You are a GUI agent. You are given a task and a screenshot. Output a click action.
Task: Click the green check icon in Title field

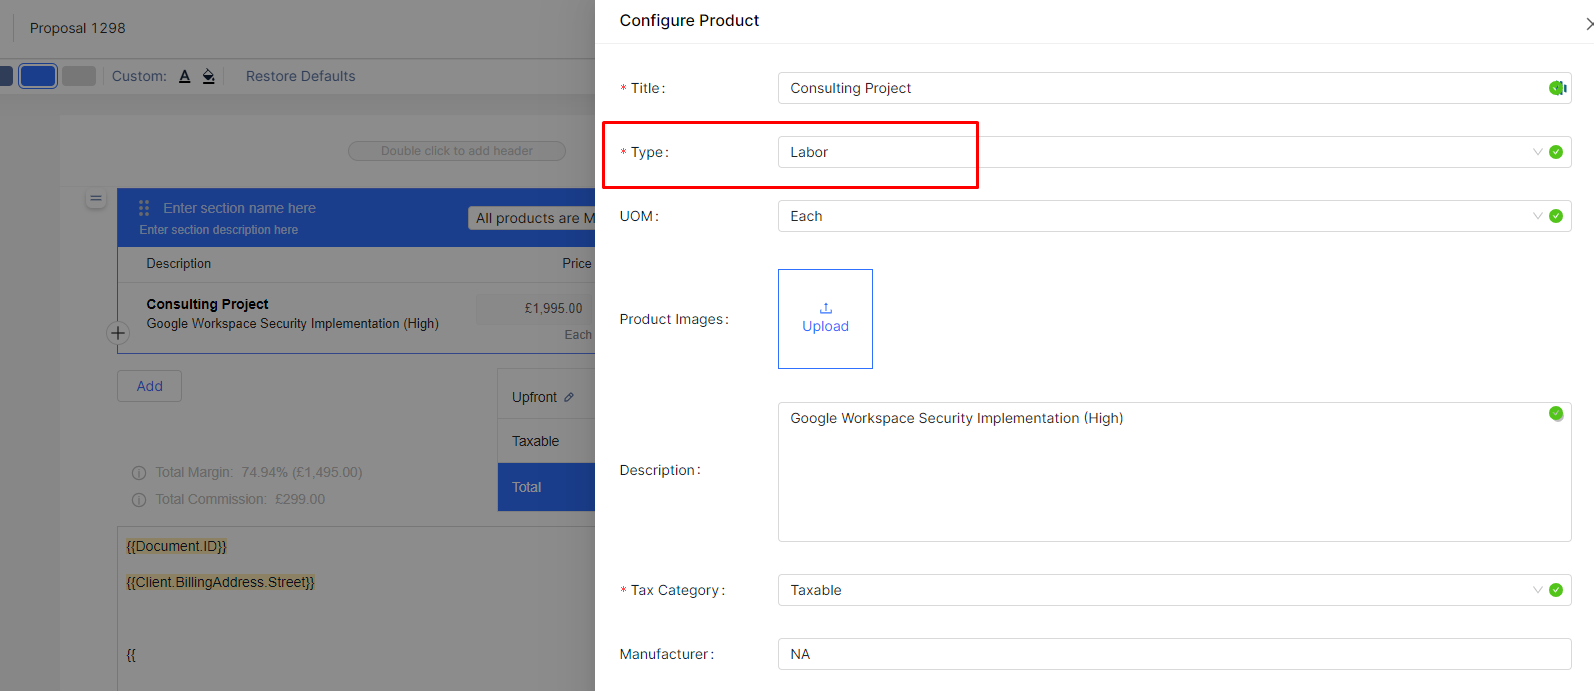click(x=1556, y=88)
